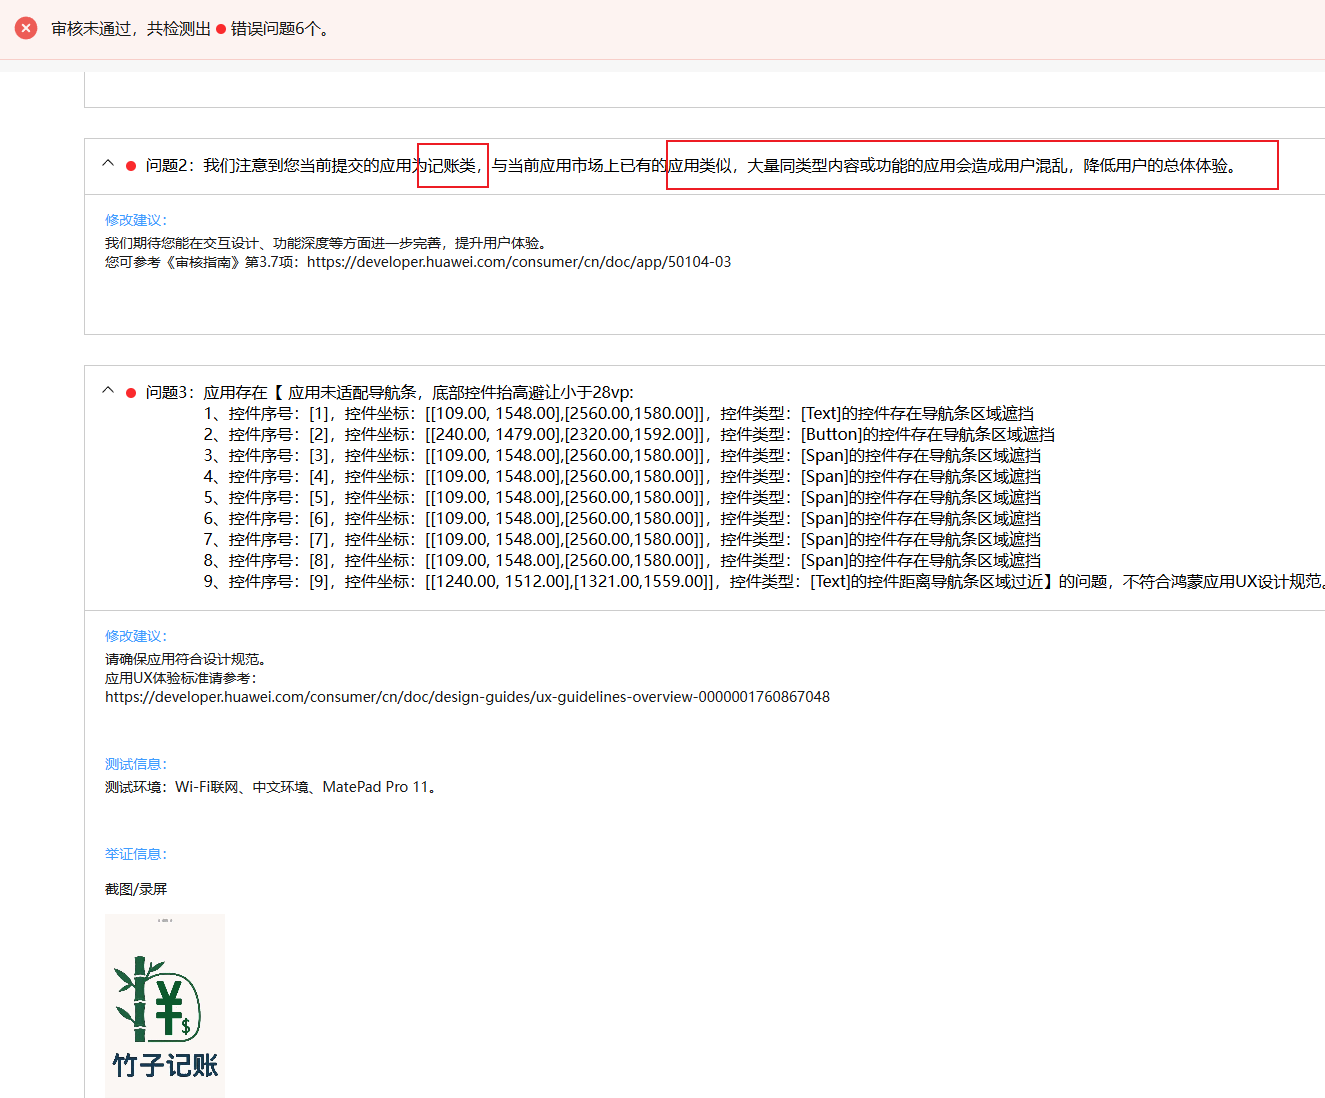Collapse the 问题3 section with its chevron
Image resolution: width=1325 pixels, height=1098 pixels.
point(108,391)
